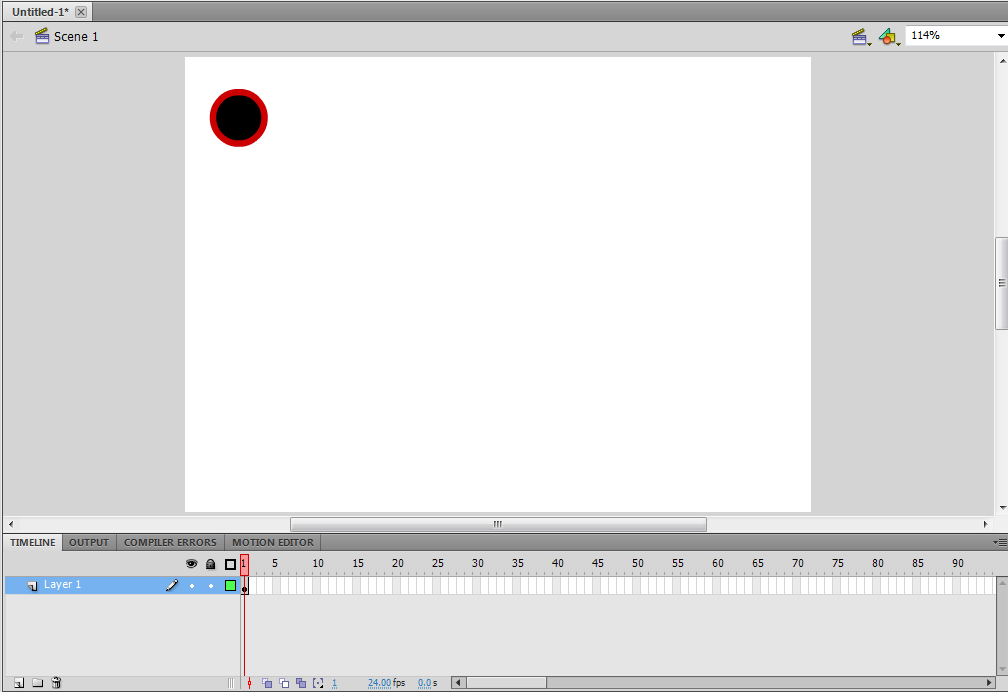Click the Scene 1 clapperboard icon

tap(42, 36)
